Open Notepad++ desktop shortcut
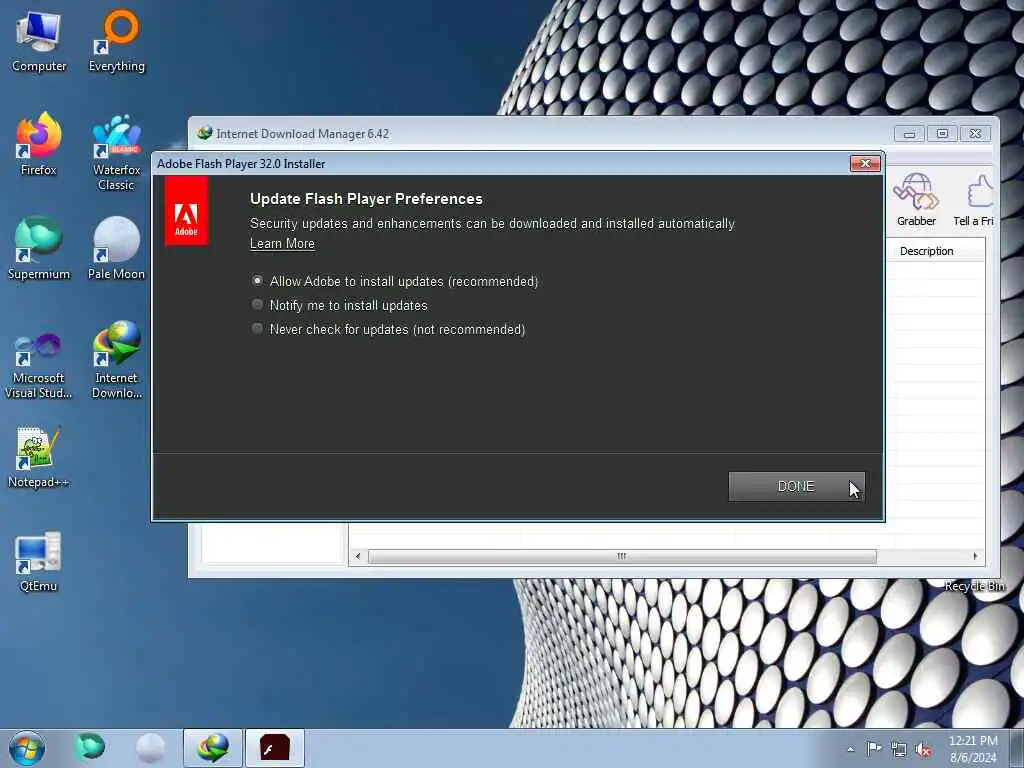 39,457
